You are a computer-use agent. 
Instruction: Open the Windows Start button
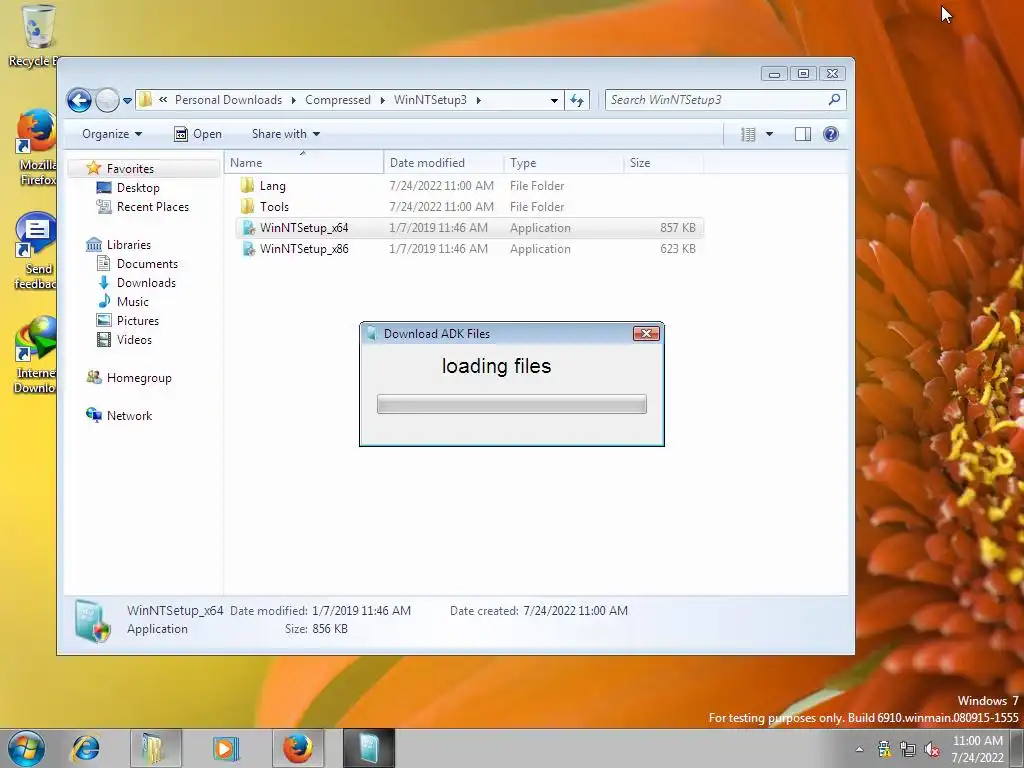(x=25, y=748)
